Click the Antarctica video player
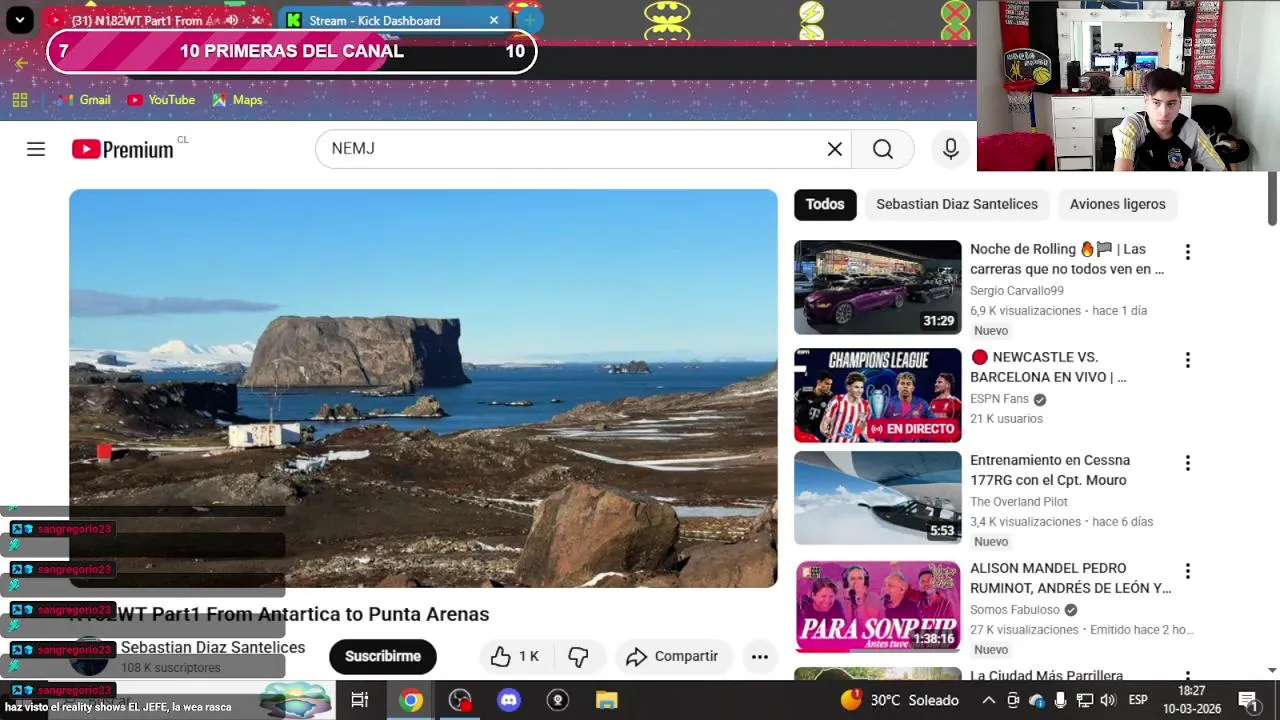This screenshot has height=720, width=1280. click(423, 388)
